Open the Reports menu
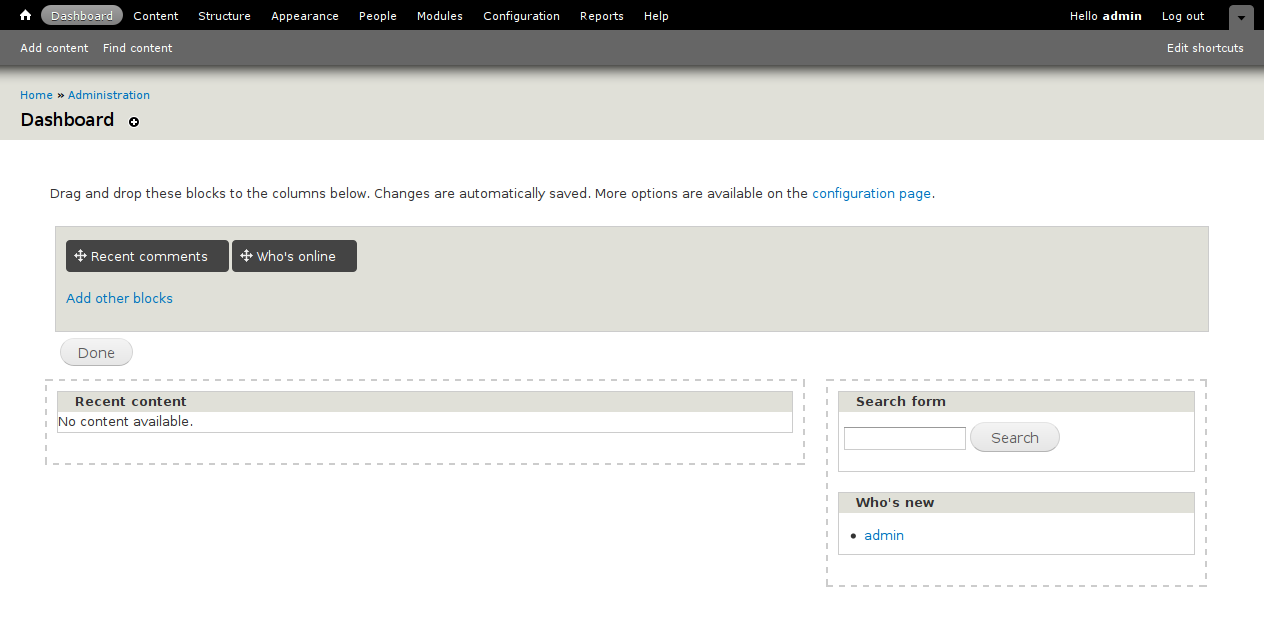 point(601,15)
